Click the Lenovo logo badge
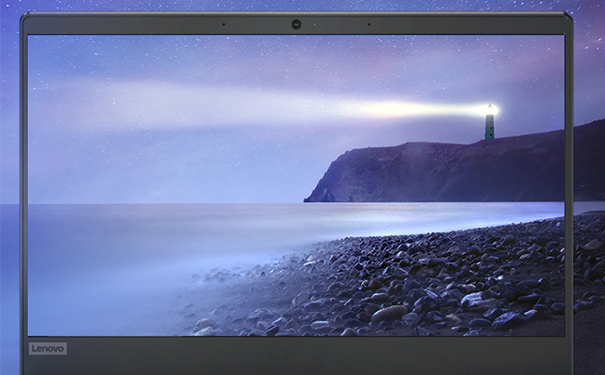Screen dimensions: 605x375 pos(47,349)
